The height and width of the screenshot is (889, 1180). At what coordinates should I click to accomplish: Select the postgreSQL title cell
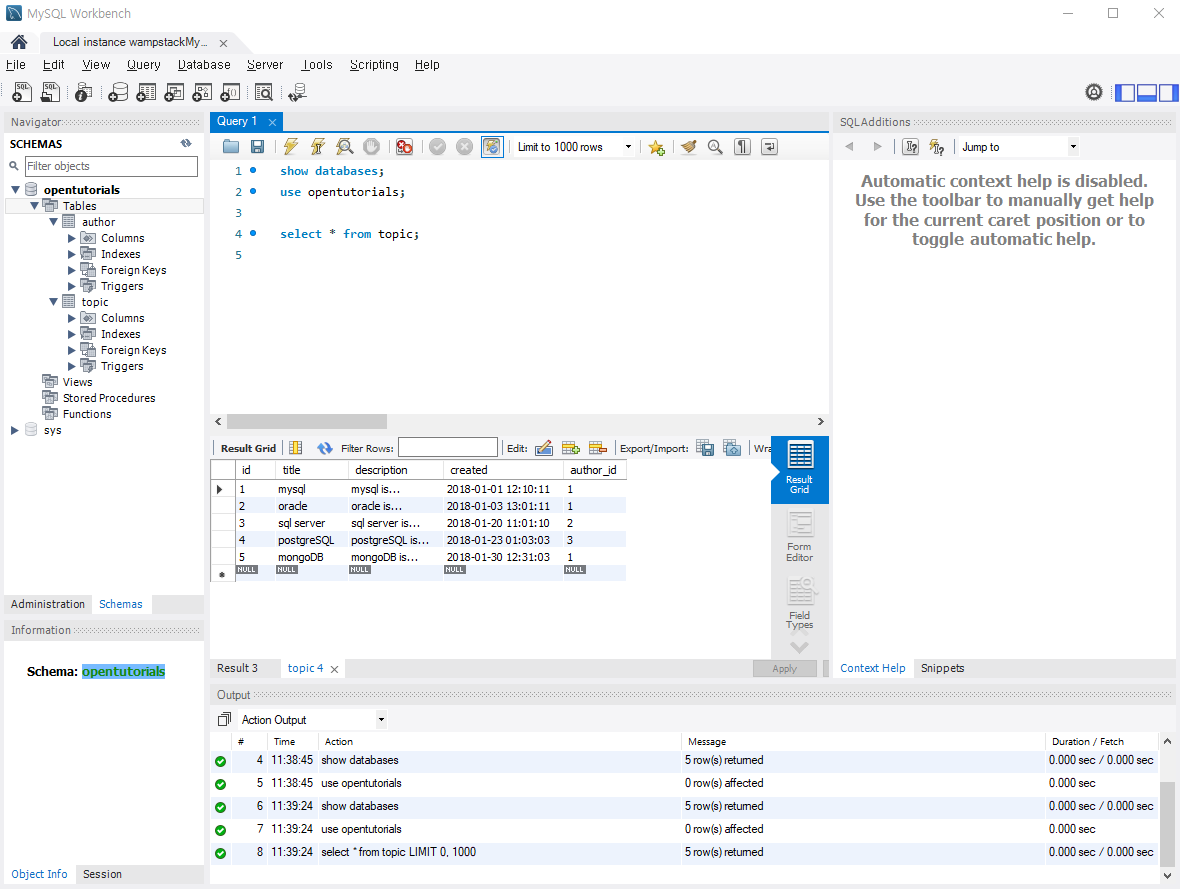point(310,540)
